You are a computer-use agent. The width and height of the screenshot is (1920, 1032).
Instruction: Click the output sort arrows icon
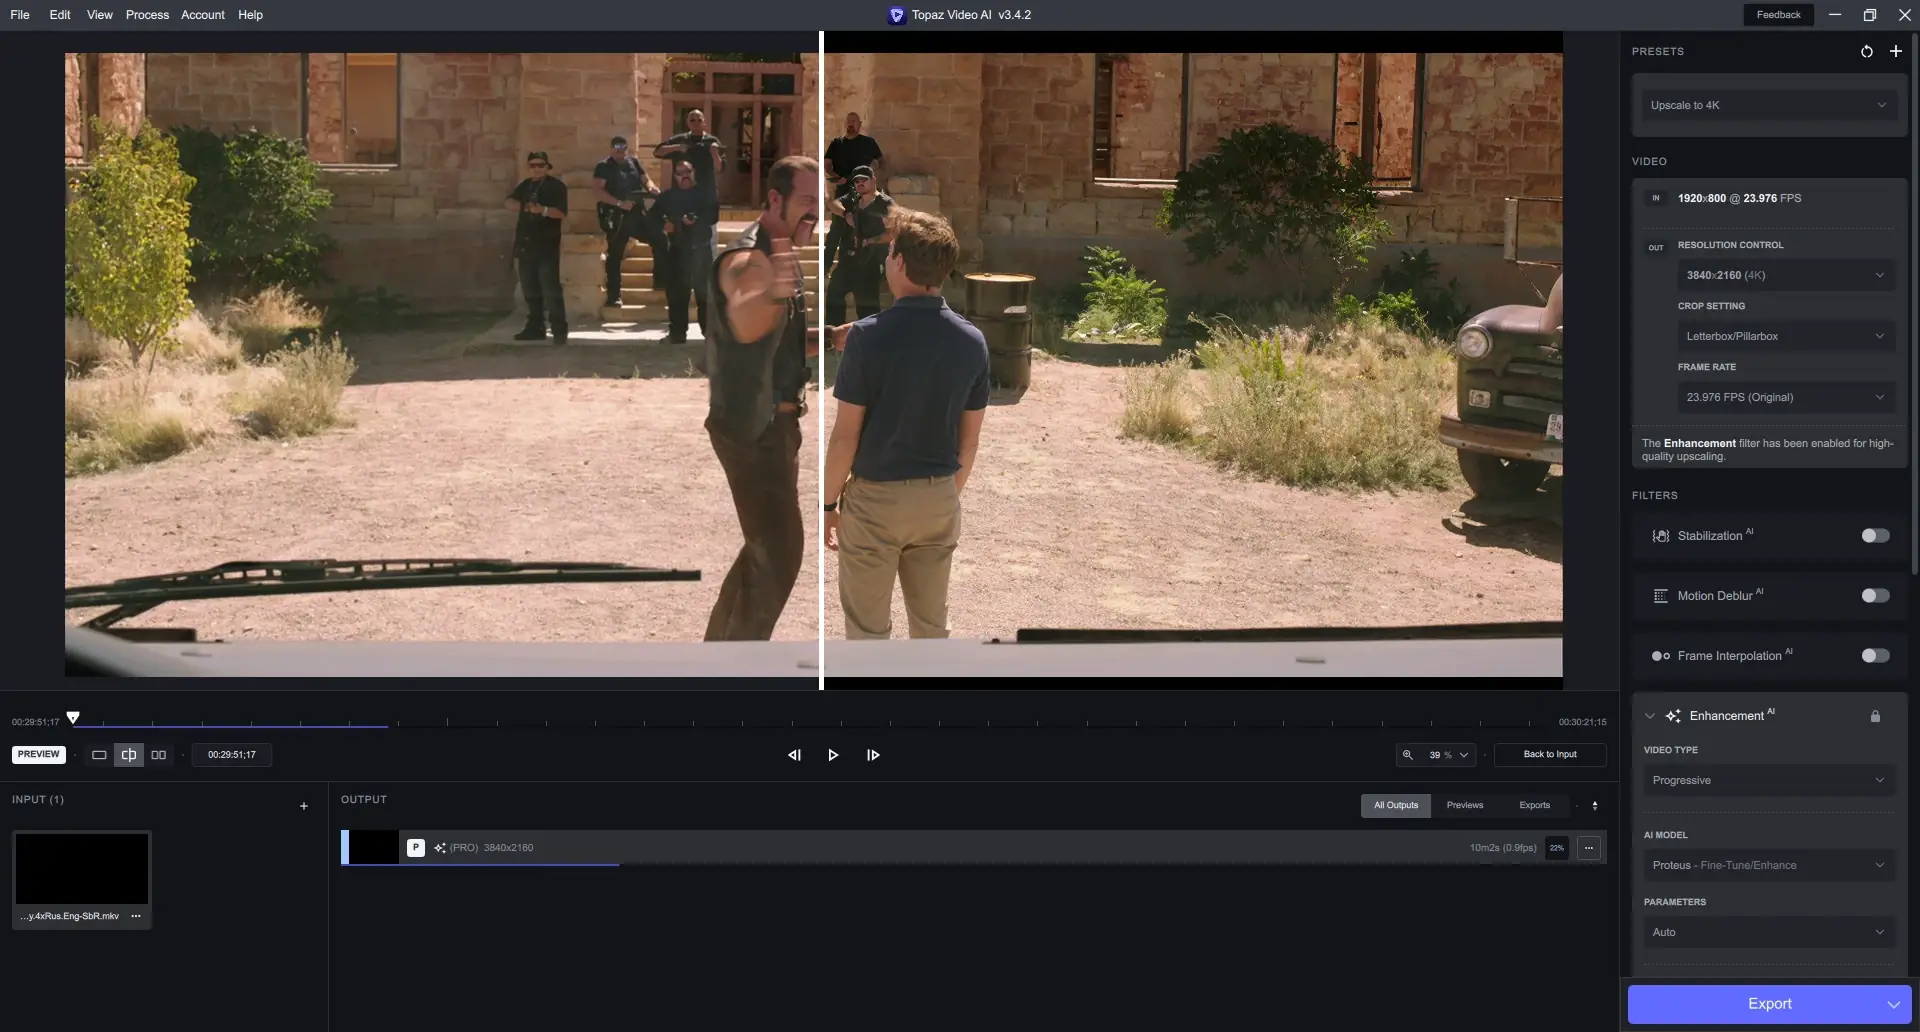pos(1595,805)
